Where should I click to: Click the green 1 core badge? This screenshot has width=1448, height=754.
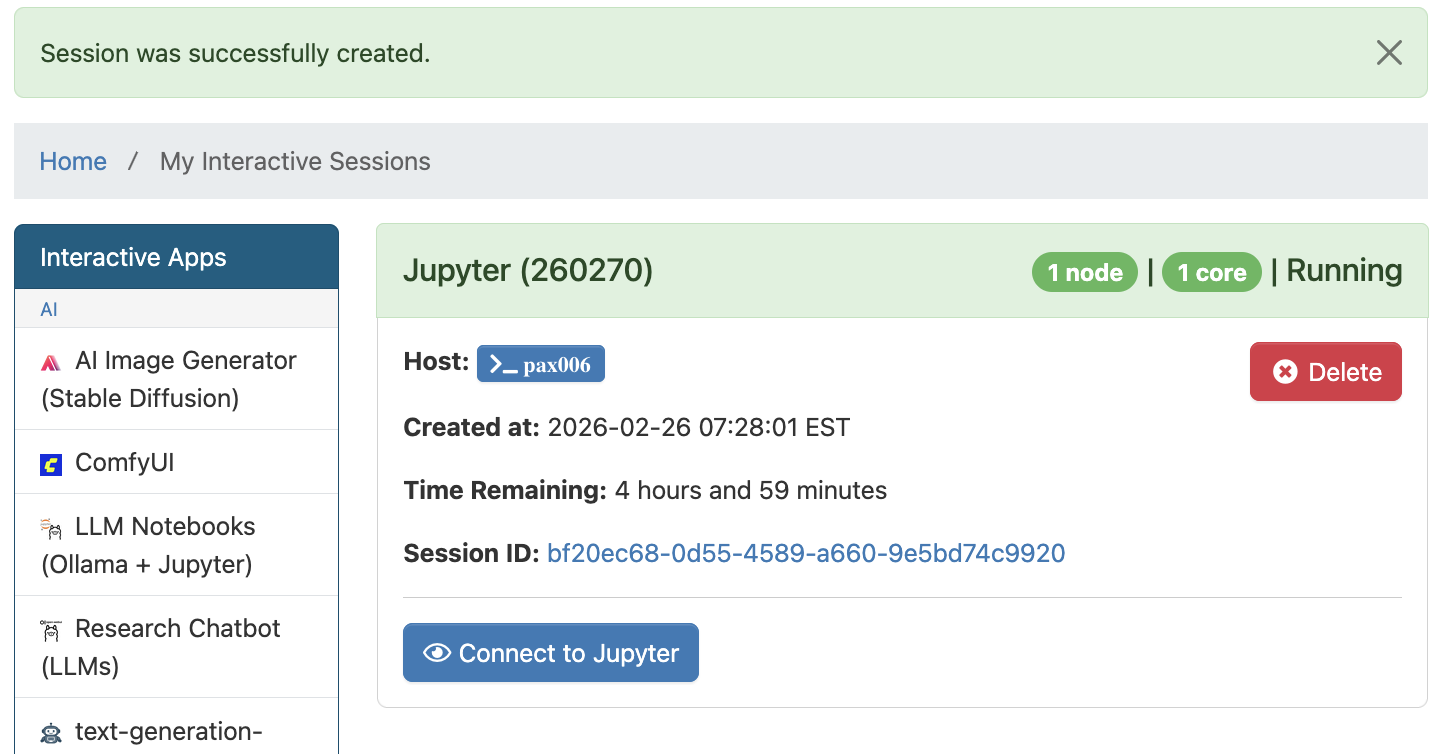coord(1211,271)
